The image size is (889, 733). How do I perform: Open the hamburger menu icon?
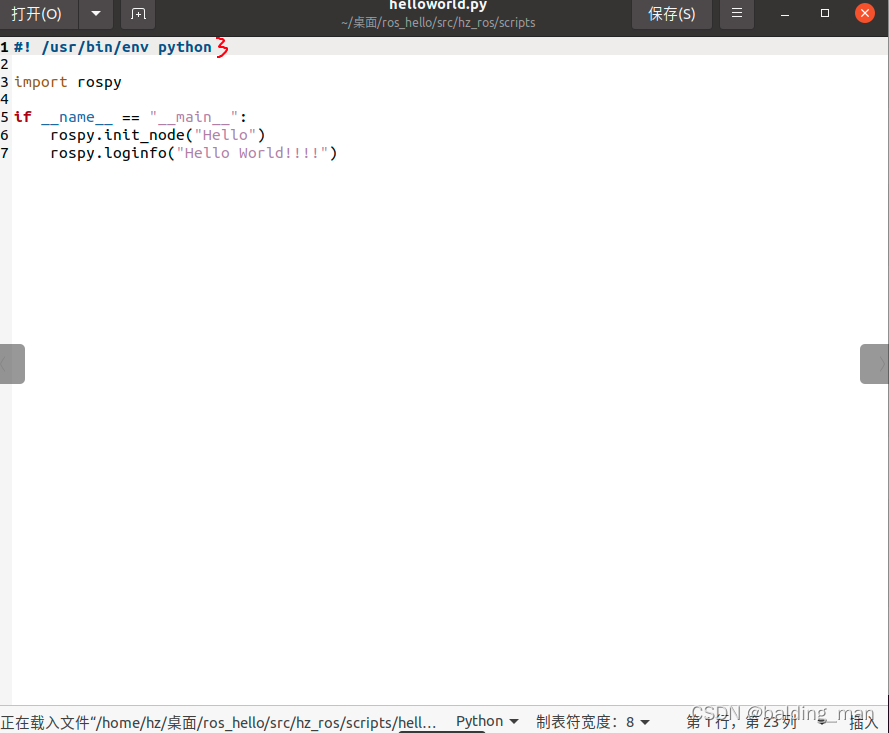click(736, 14)
